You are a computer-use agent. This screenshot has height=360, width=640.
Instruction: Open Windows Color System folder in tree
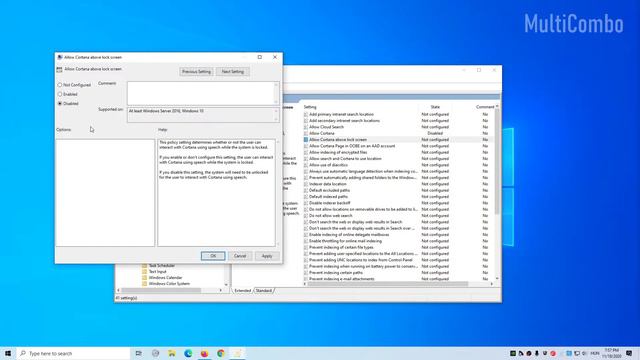tap(169, 284)
